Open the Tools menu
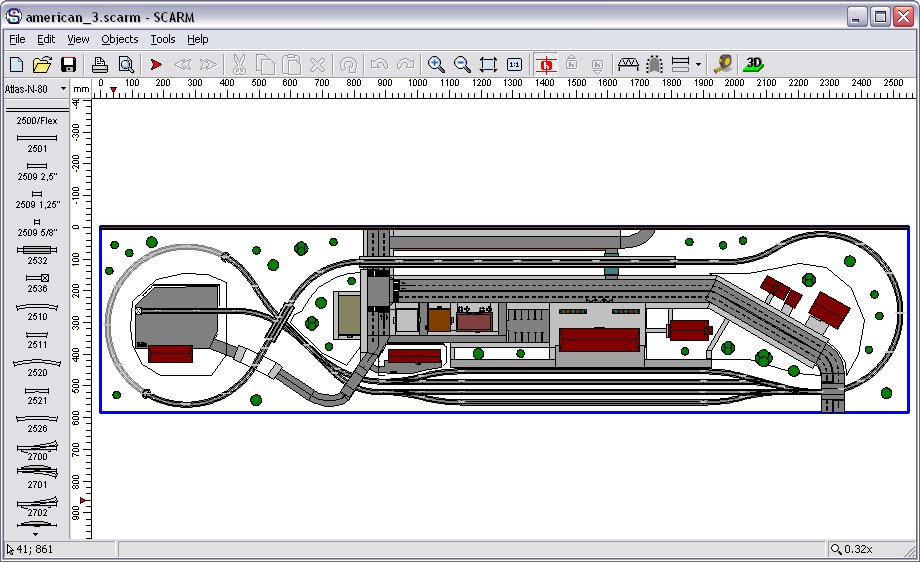The height and width of the screenshot is (562, 920). pyautogui.click(x=163, y=39)
